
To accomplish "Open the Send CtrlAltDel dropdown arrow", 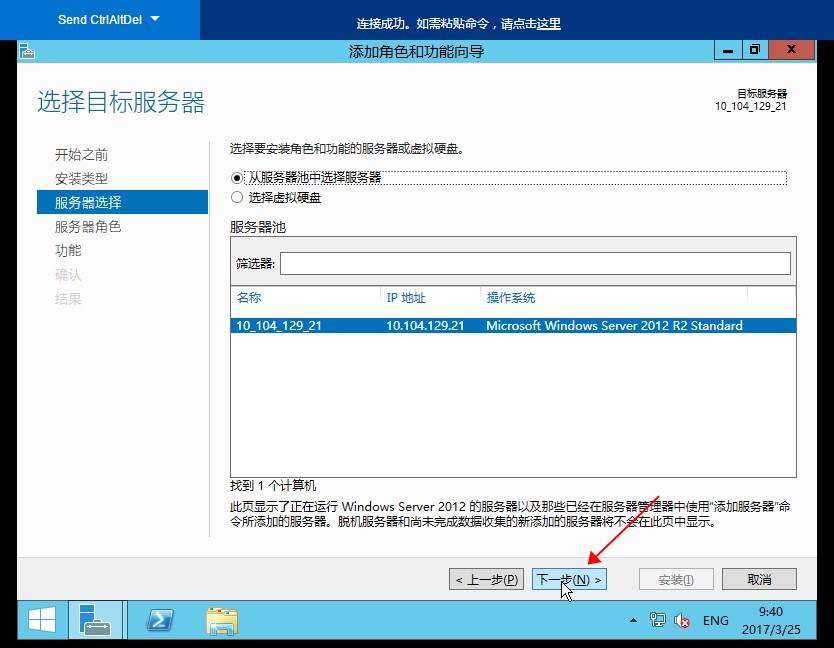I will (155, 19).
